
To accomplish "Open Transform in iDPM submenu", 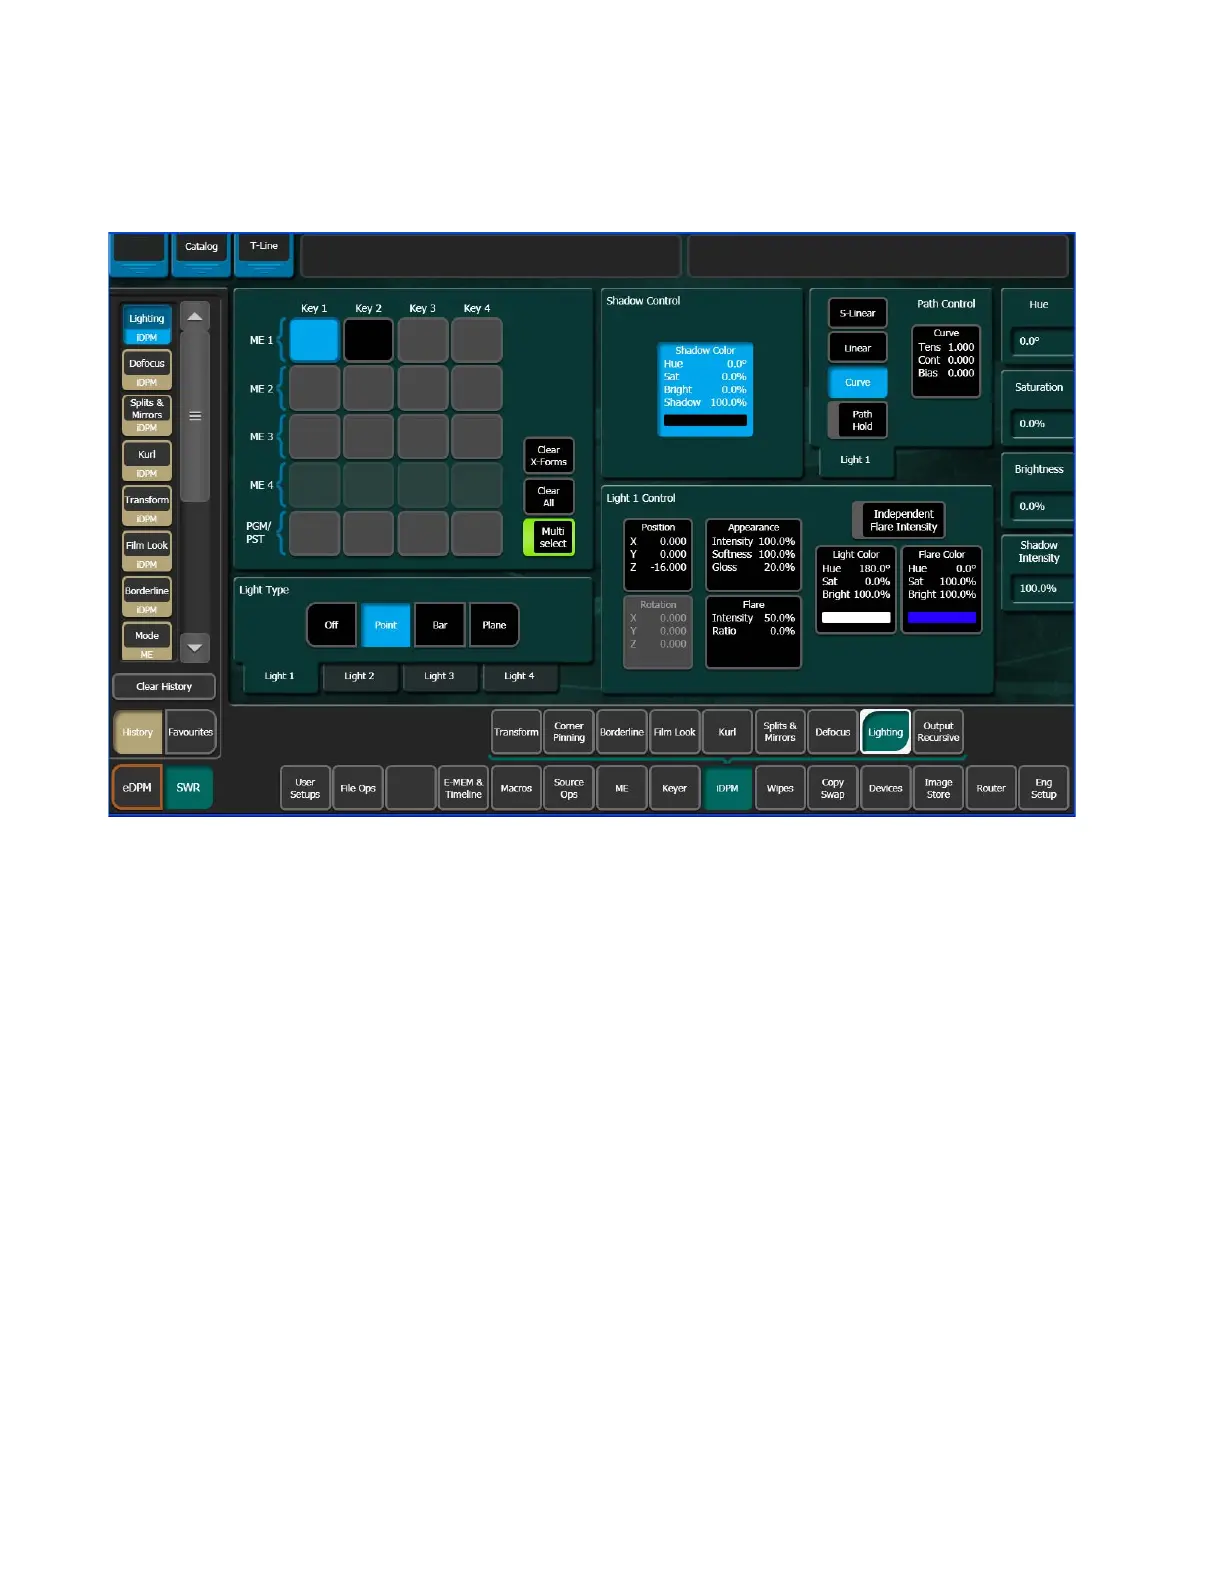I will point(516,732).
